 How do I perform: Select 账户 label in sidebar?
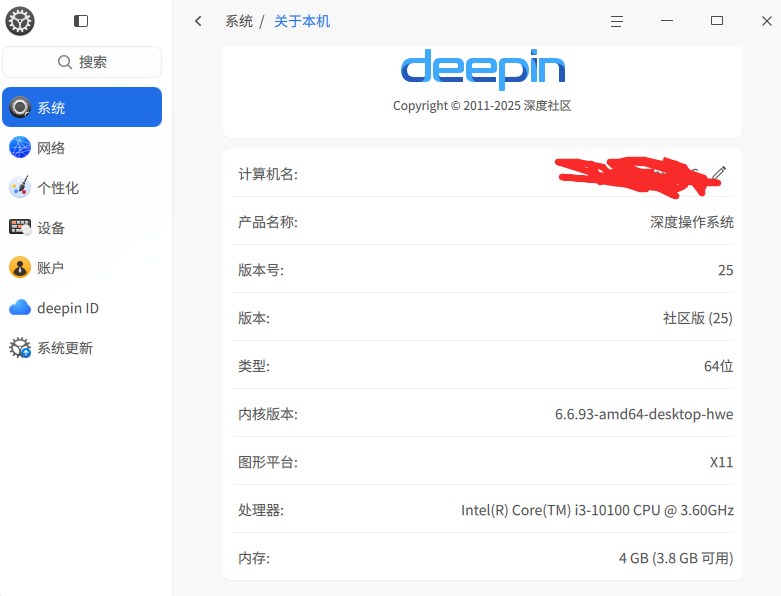click(x=51, y=268)
